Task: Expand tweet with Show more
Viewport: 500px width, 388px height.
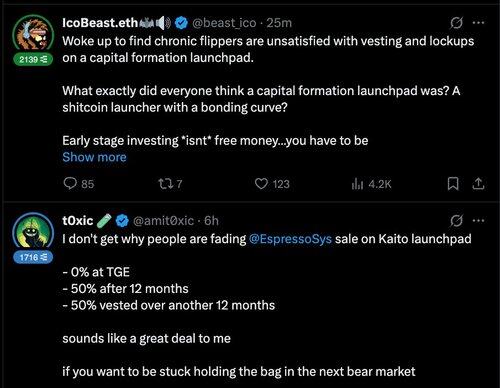Action: point(94,157)
